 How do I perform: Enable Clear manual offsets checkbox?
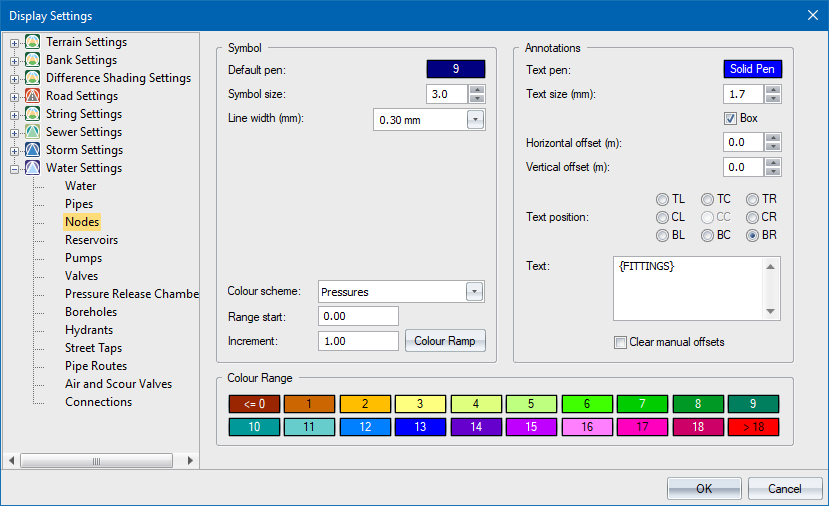[x=621, y=342]
